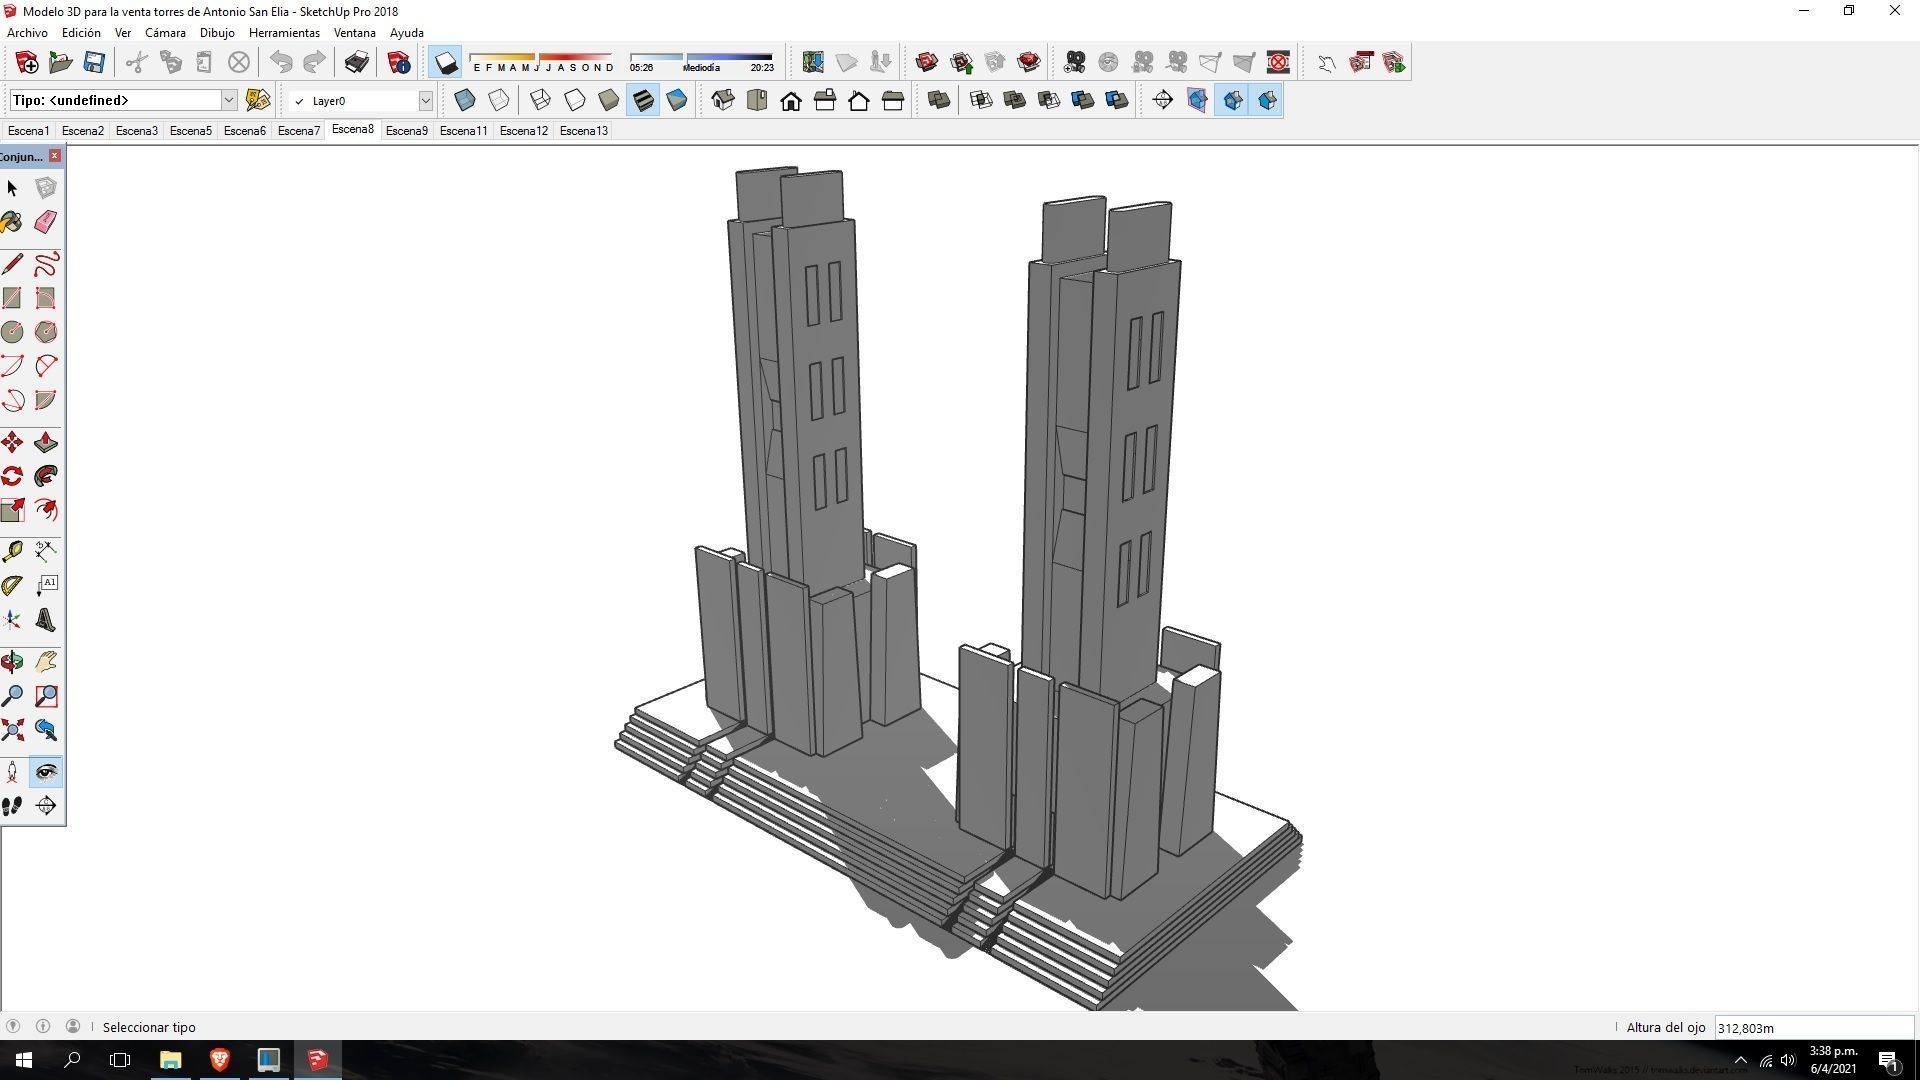Select the Rotate tool
The height and width of the screenshot is (1080, 1920).
coord(12,476)
